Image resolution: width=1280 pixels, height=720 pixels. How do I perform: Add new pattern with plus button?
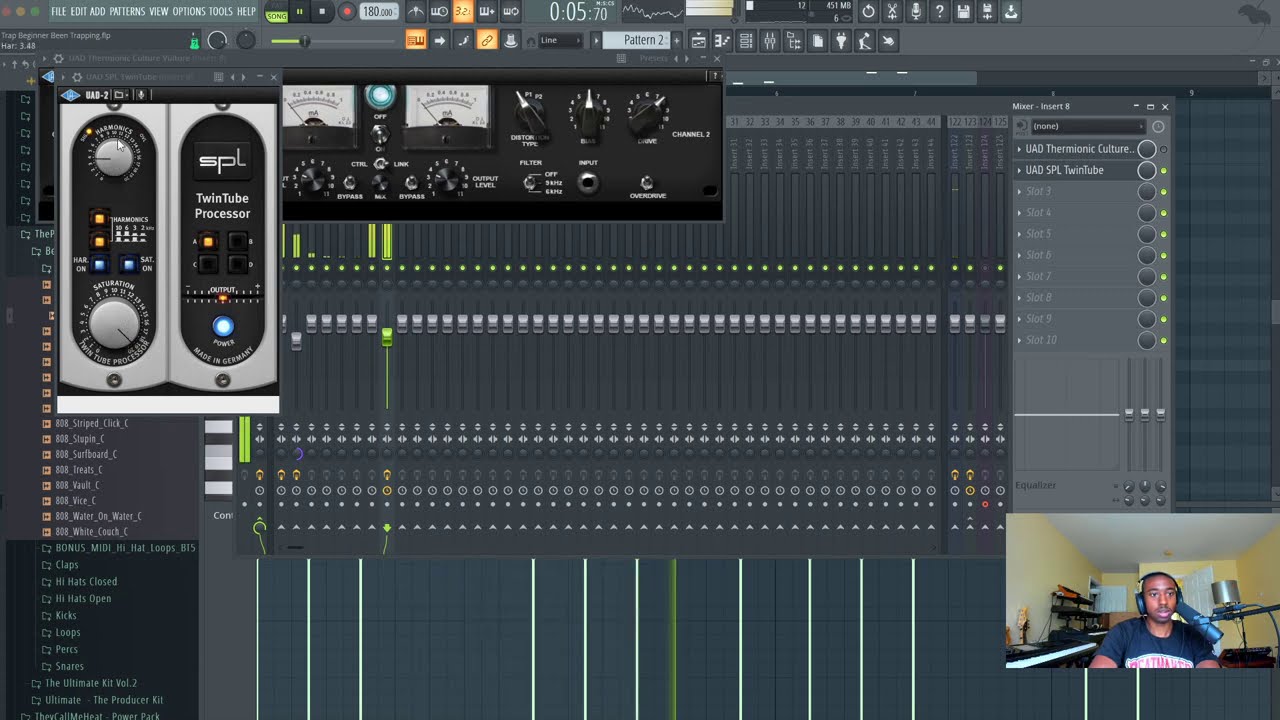pyautogui.click(x=677, y=40)
